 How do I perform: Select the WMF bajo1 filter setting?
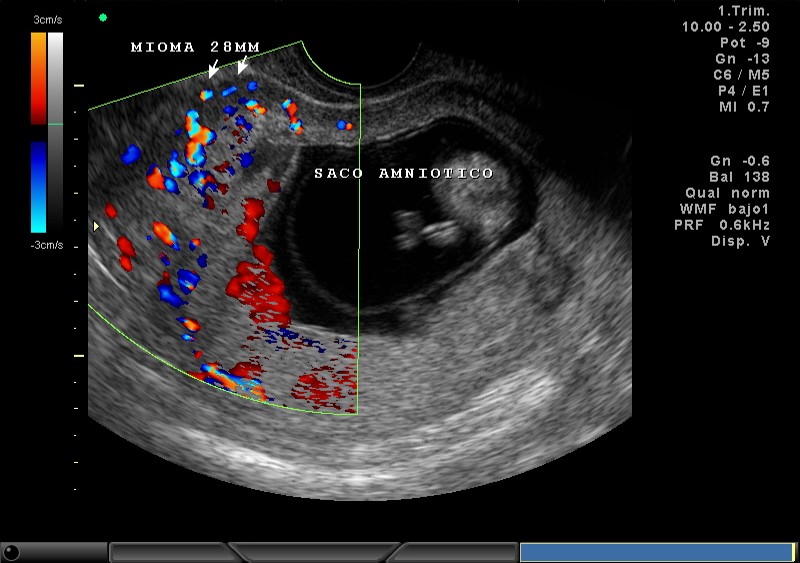coord(722,209)
